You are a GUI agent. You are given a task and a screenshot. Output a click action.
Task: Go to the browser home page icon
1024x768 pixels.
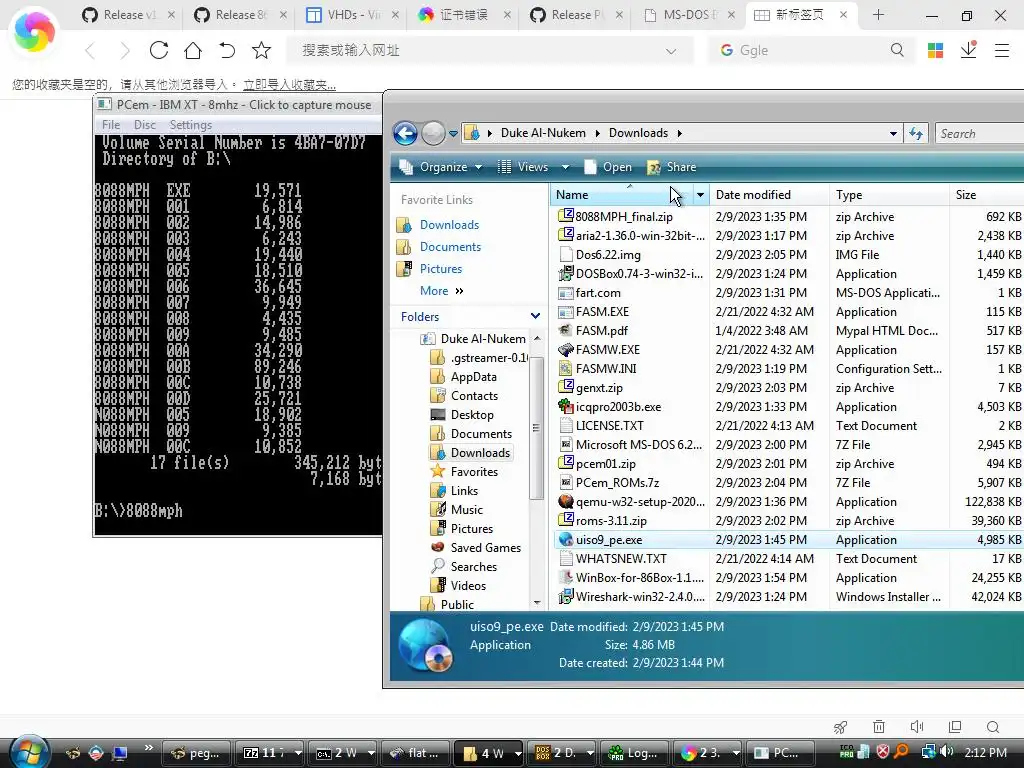point(193,50)
